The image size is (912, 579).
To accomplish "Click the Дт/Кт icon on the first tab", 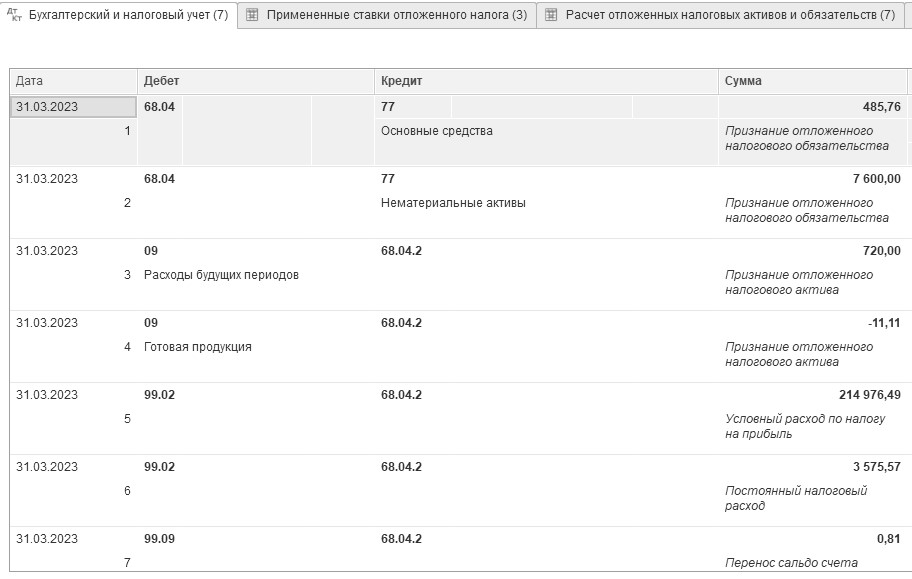I will pos(14,15).
